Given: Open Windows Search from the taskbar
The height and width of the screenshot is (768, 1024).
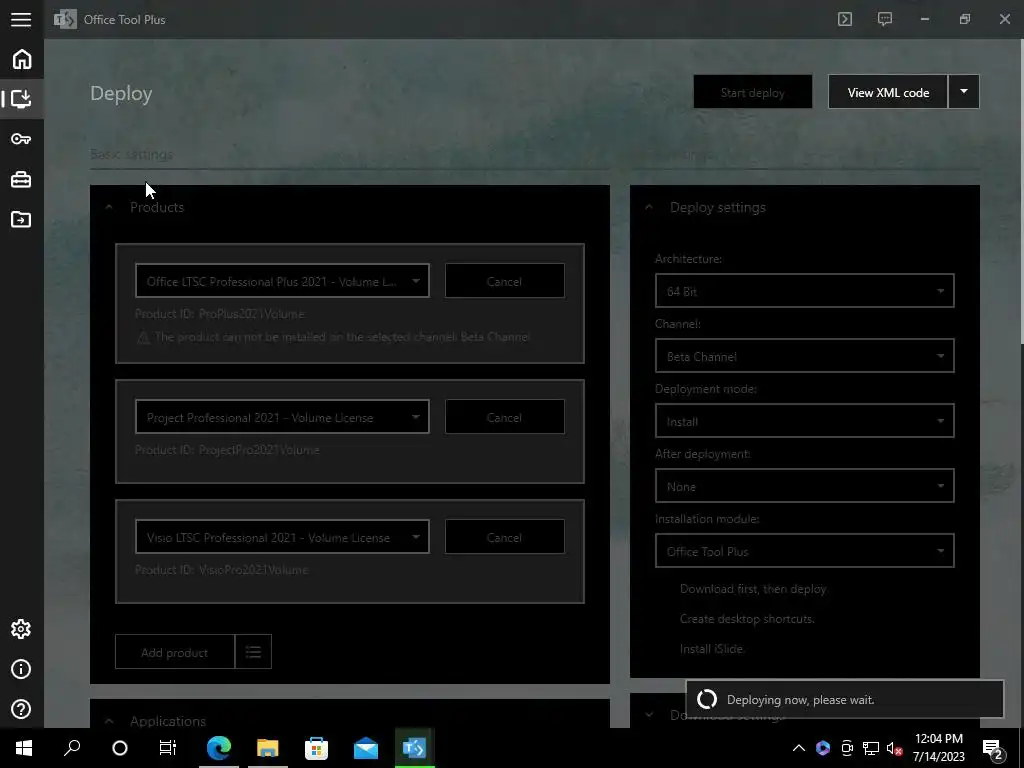Looking at the screenshot, I should tap(72, 748).
